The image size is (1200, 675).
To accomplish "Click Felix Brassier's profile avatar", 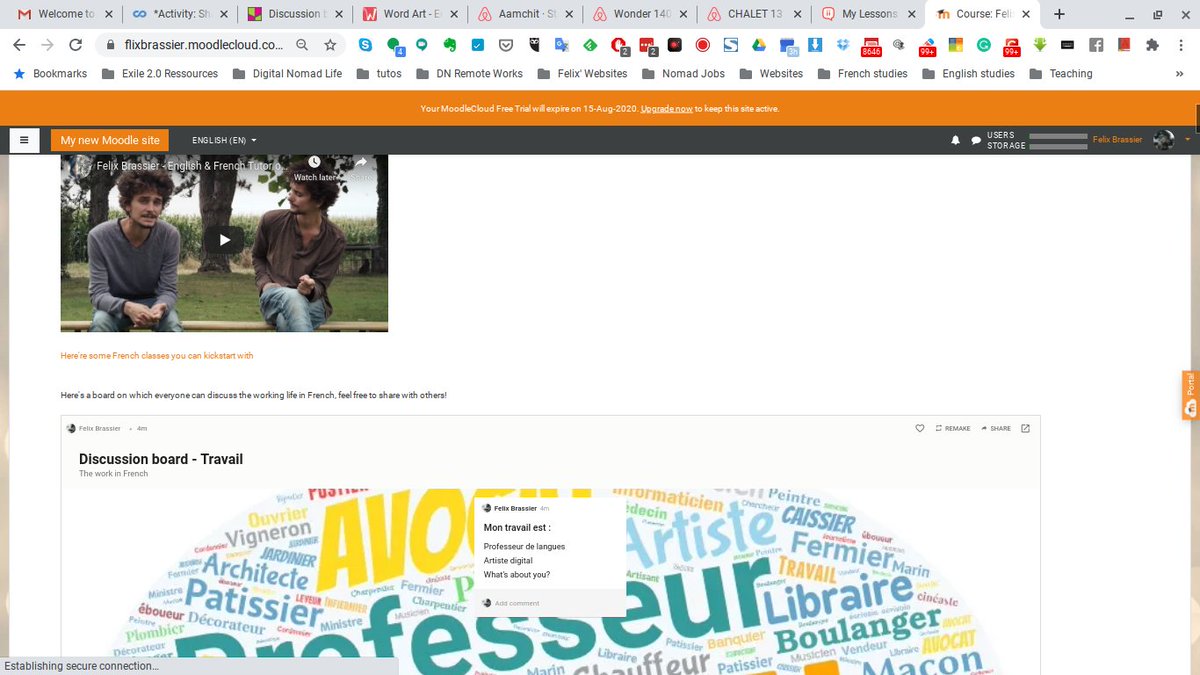I will point(1163,140).
